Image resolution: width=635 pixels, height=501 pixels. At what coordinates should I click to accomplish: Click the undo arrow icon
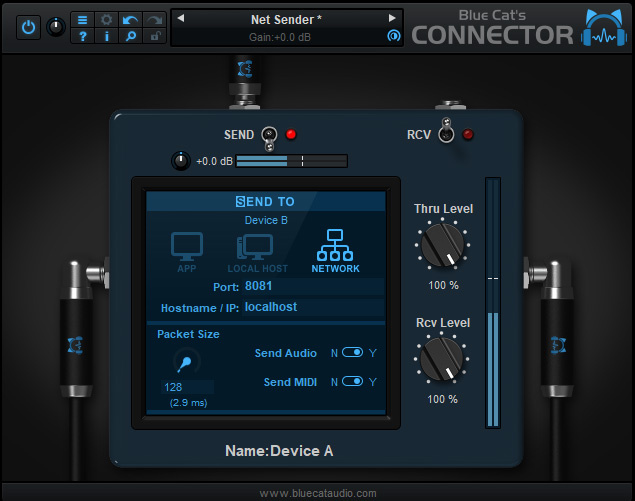(130, 20)
